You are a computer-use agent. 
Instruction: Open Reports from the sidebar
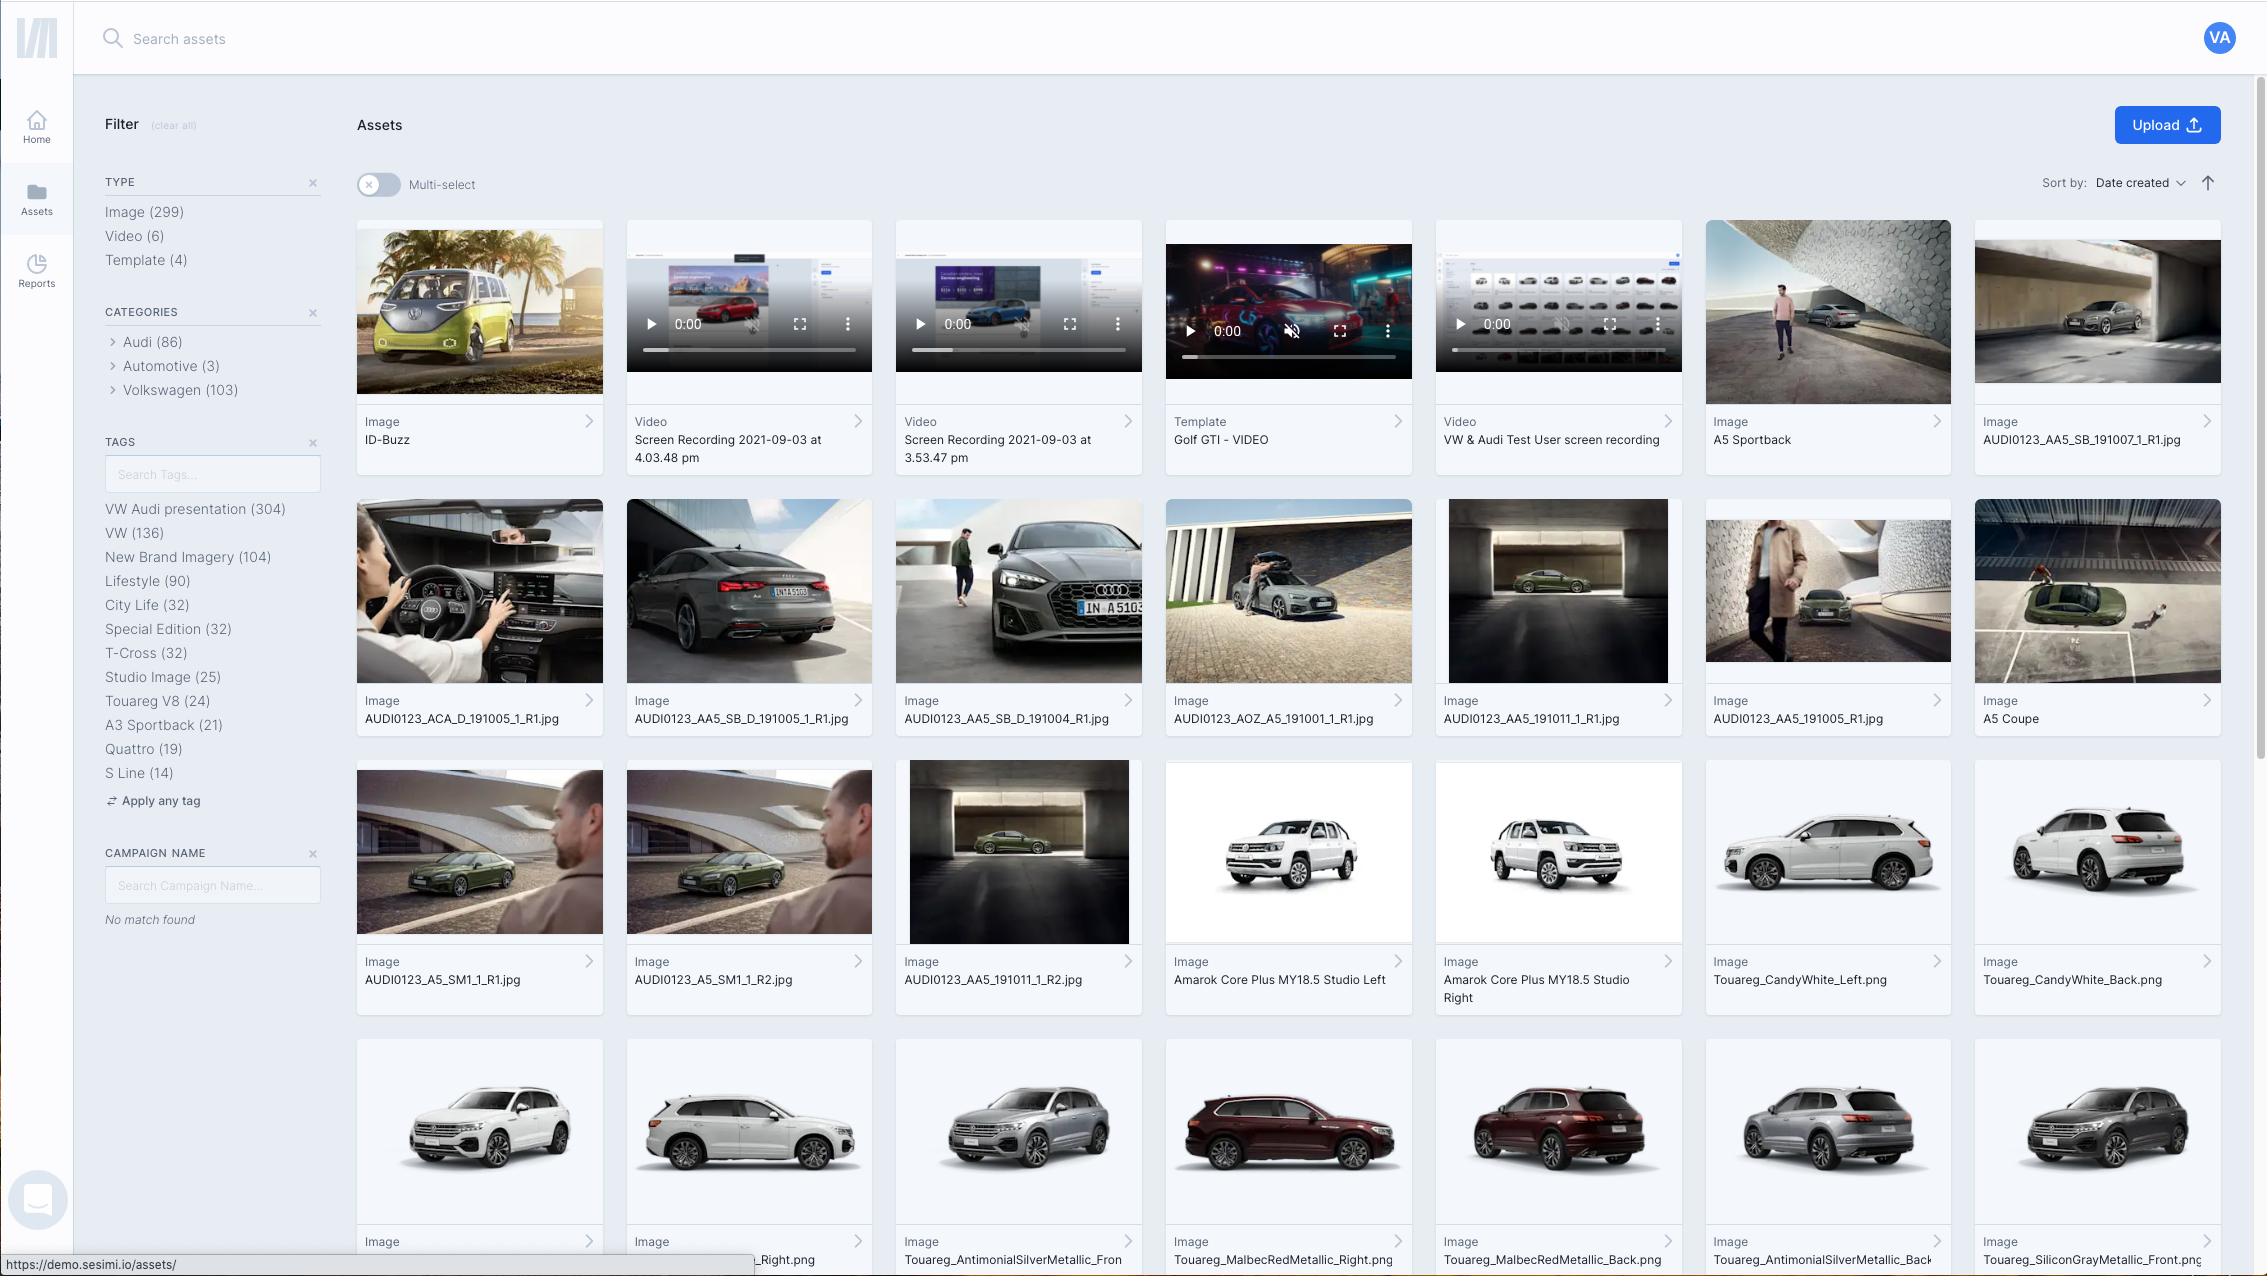[37, 269]
